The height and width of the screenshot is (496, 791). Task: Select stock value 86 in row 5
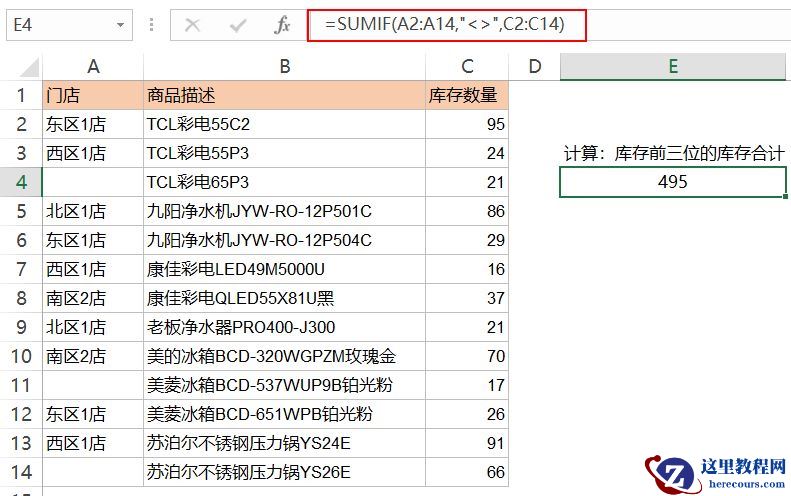(467, 211)
